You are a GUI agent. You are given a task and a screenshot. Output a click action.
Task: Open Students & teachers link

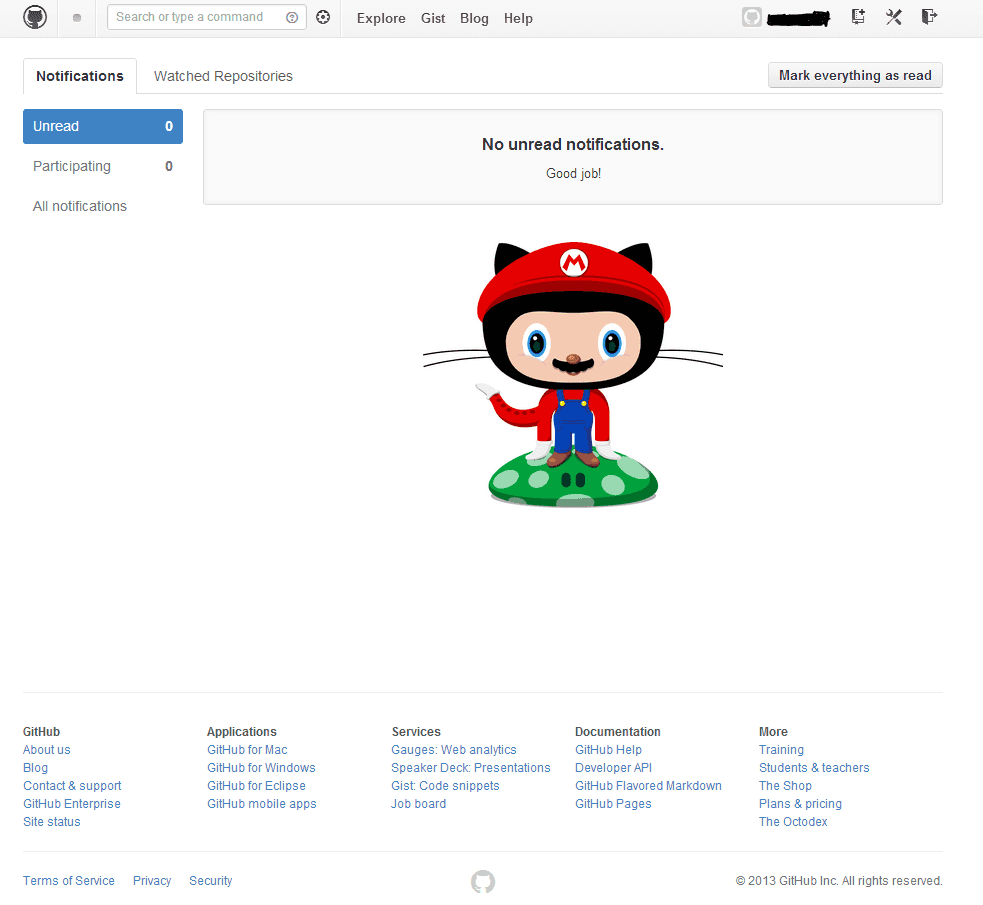(x=814, y=768)
